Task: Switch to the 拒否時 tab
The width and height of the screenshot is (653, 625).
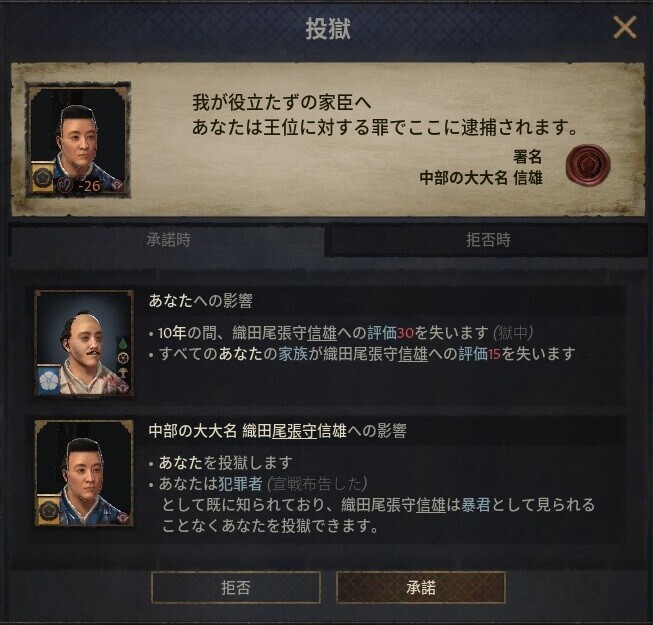Action: tap(487, 240)
